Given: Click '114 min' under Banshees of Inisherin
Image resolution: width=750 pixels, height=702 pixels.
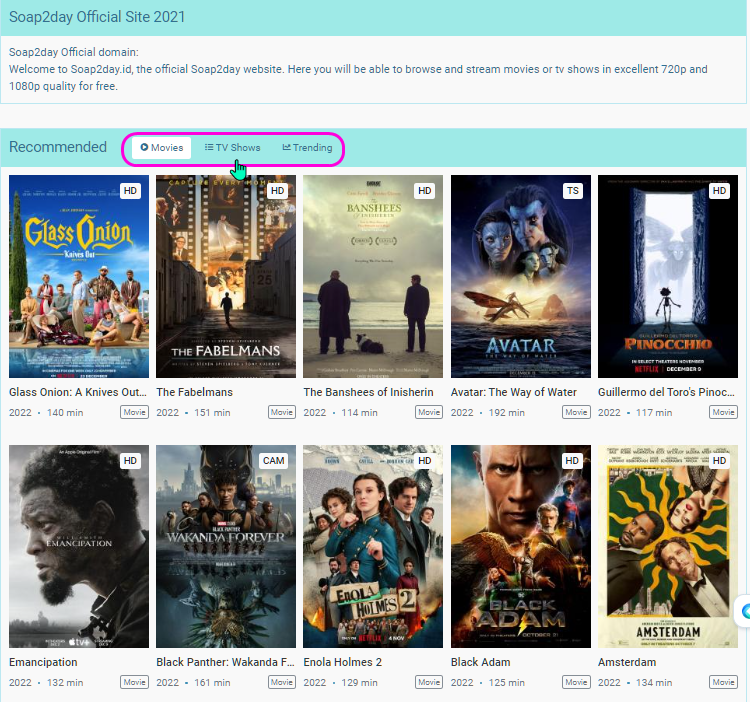Looking at the screenshot, I should tap(359, 413).
